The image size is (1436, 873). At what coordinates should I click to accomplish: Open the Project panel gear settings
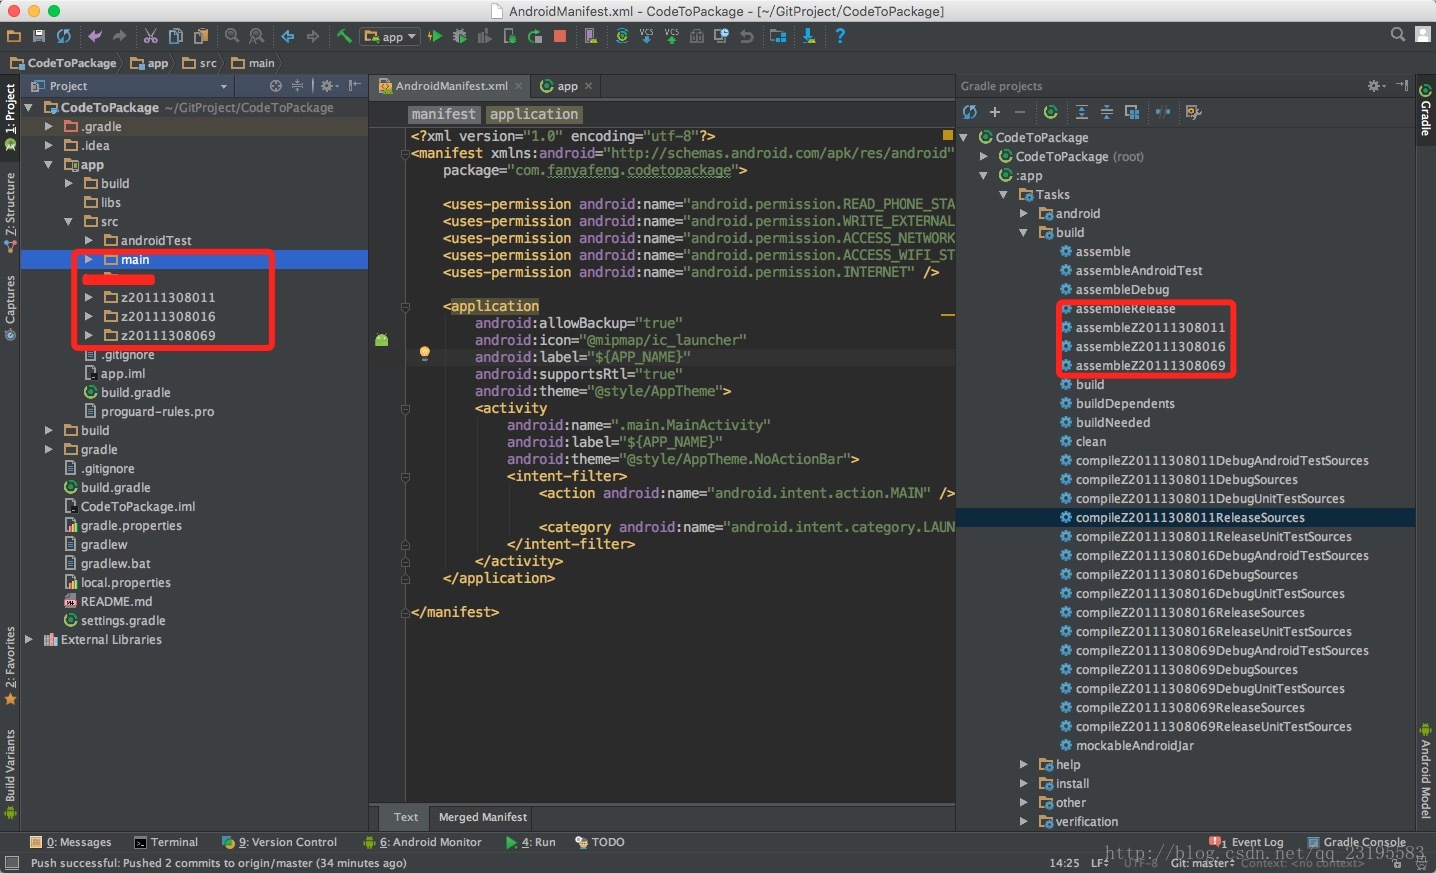tap(329, 86)
